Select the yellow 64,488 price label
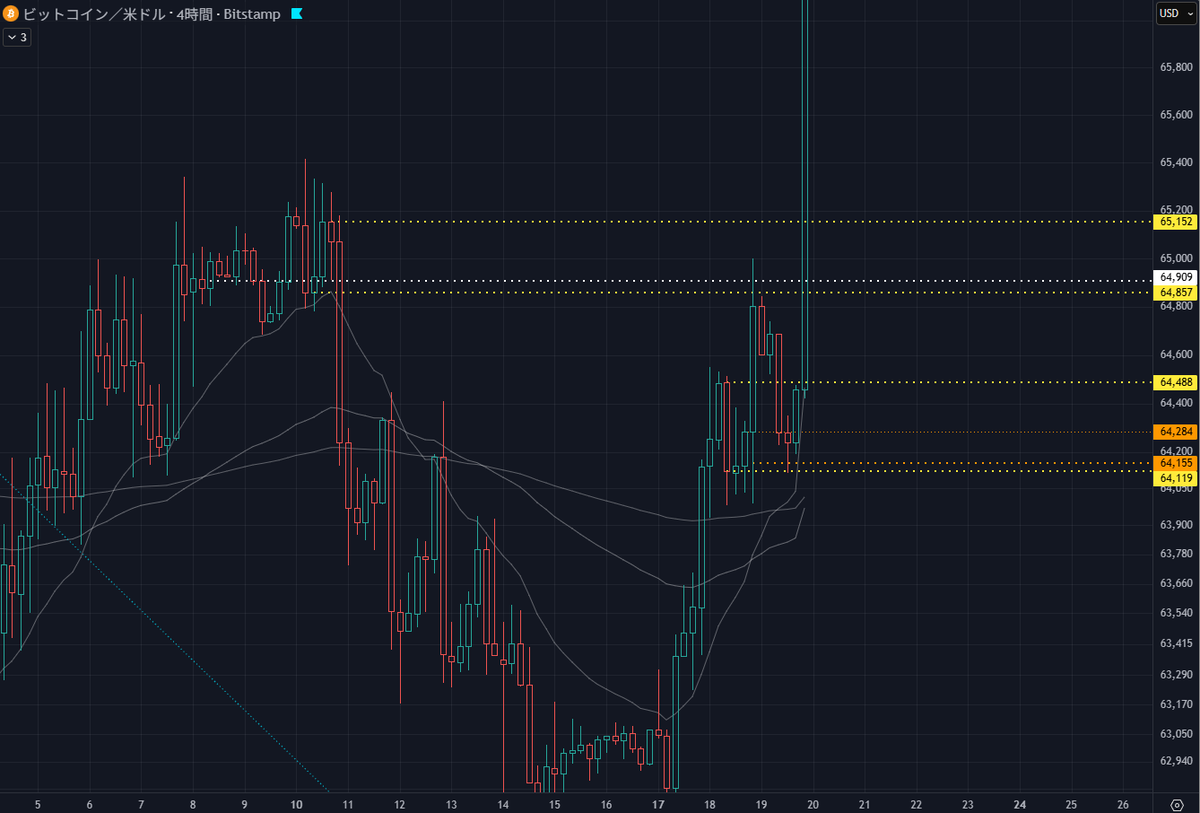 pos(1176,382)
